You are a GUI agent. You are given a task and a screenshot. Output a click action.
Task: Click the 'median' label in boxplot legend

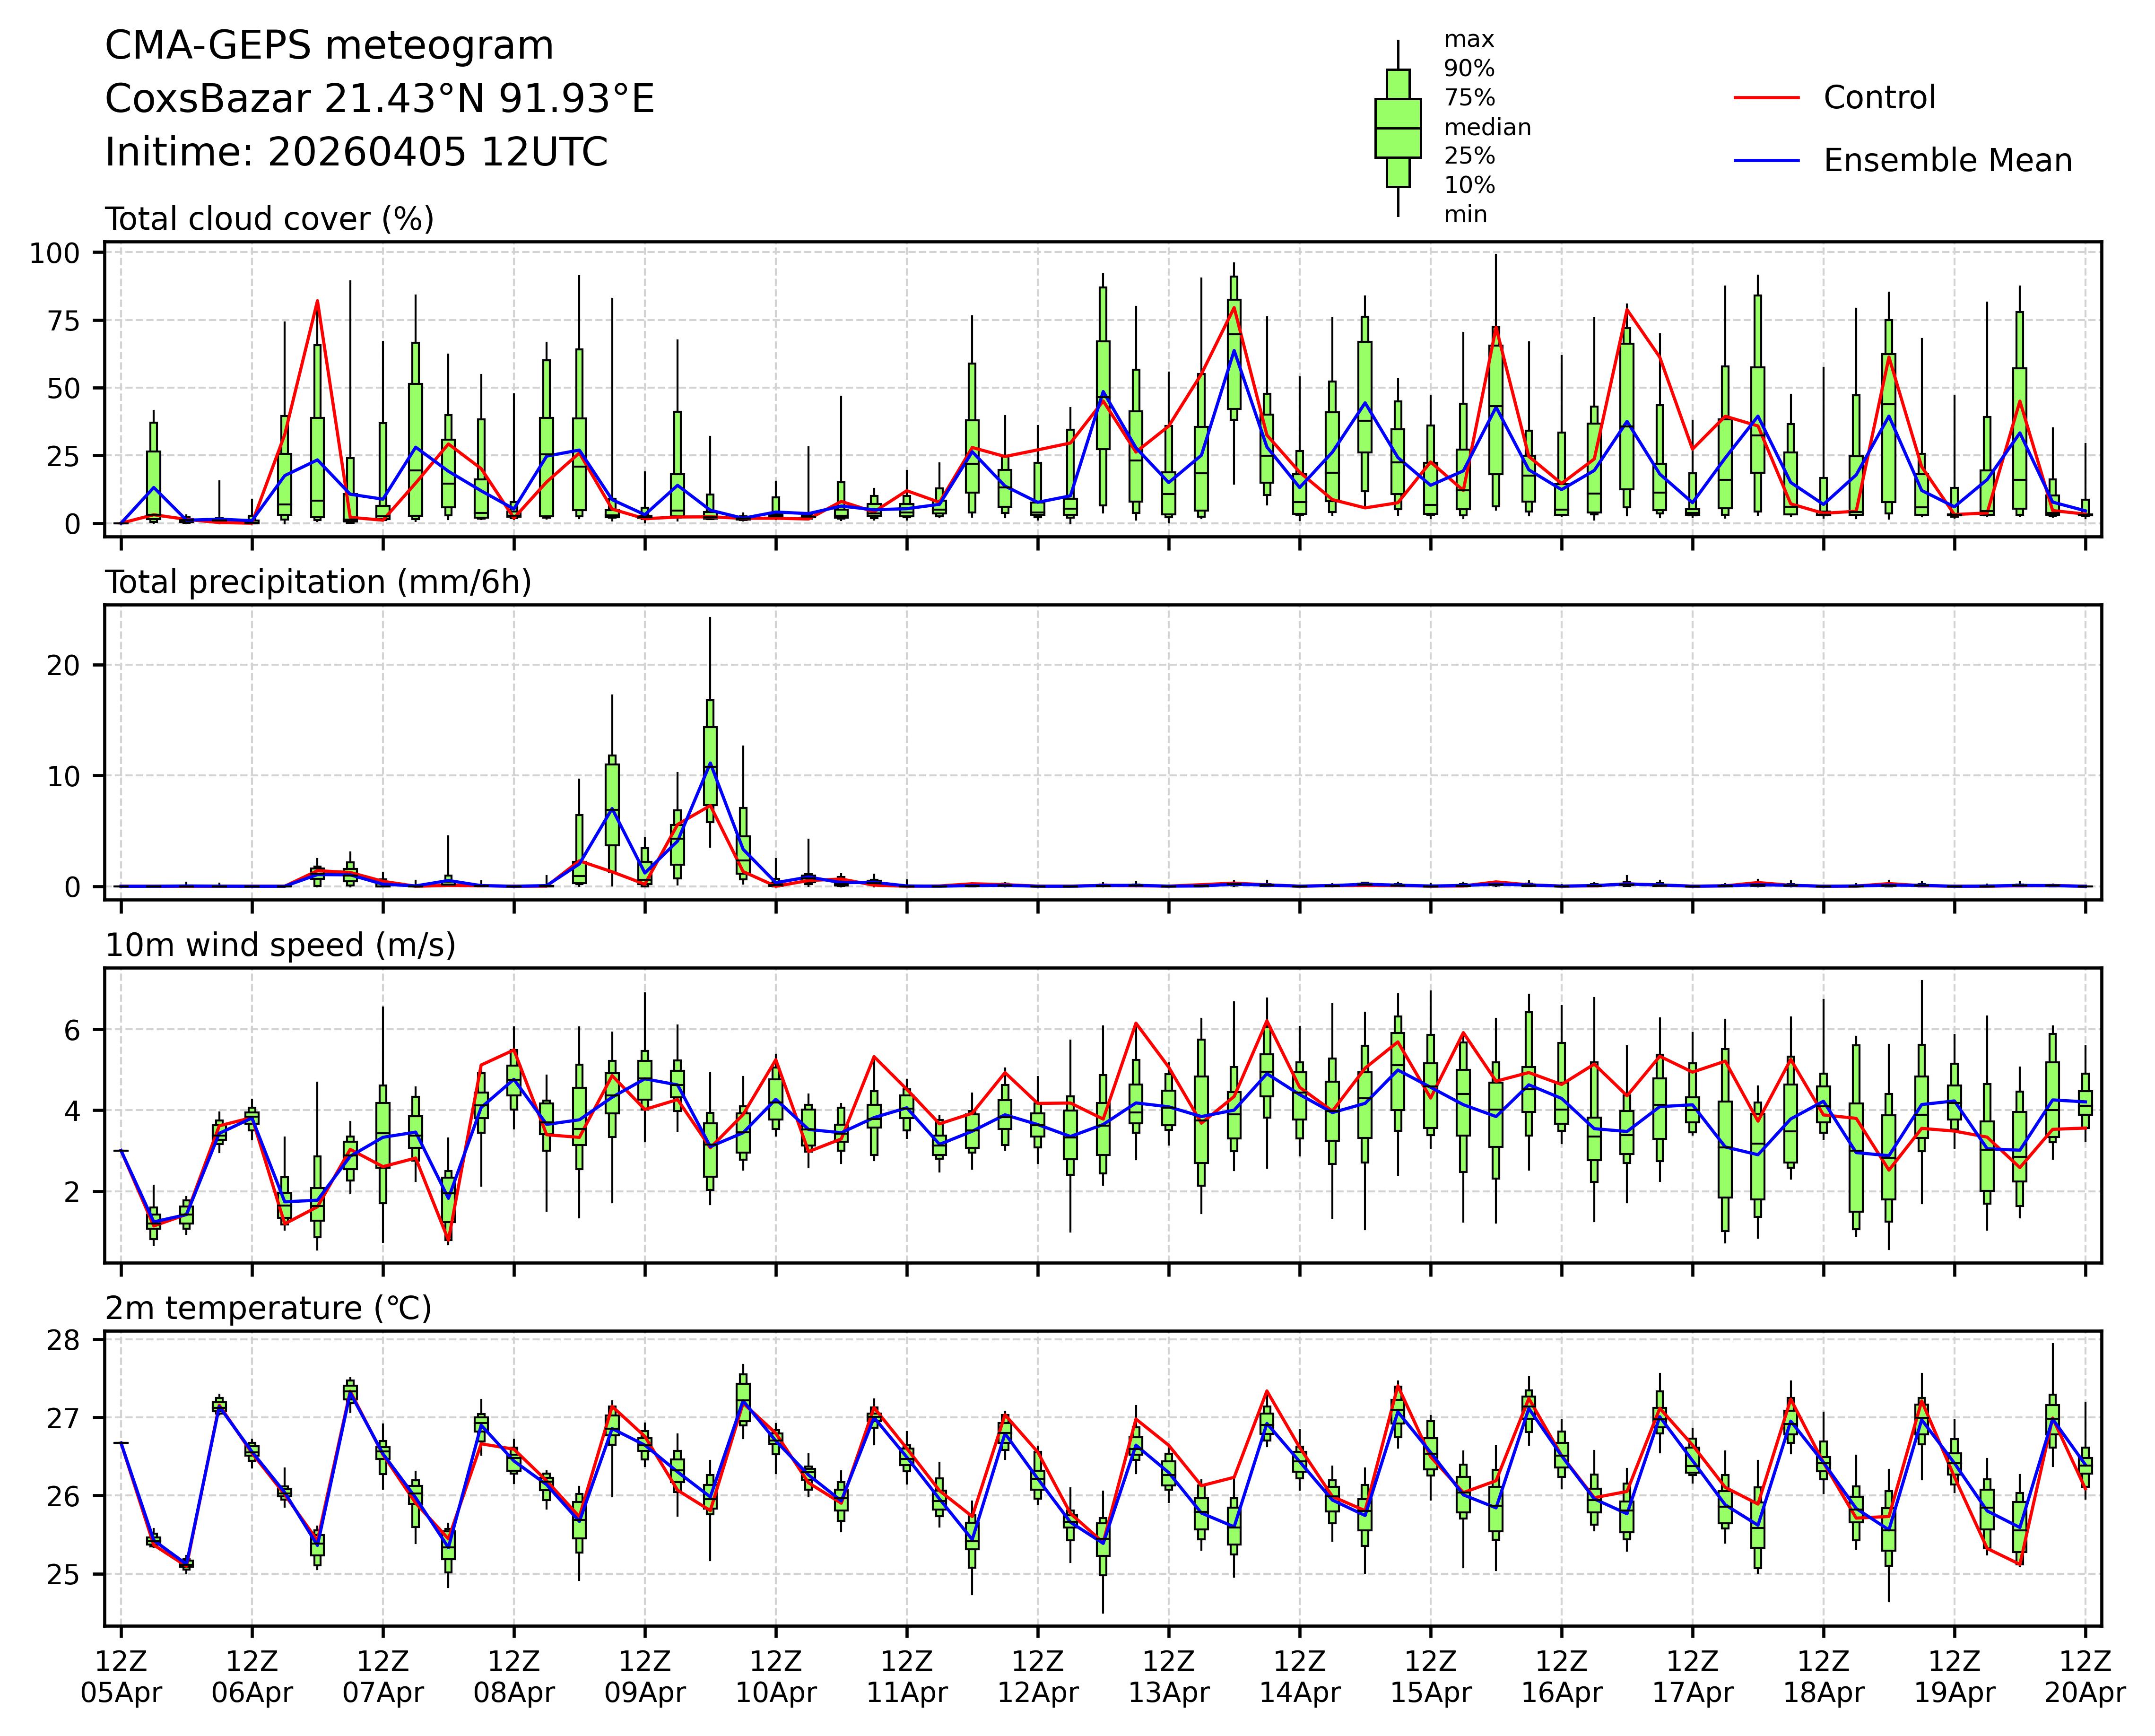1487,128
